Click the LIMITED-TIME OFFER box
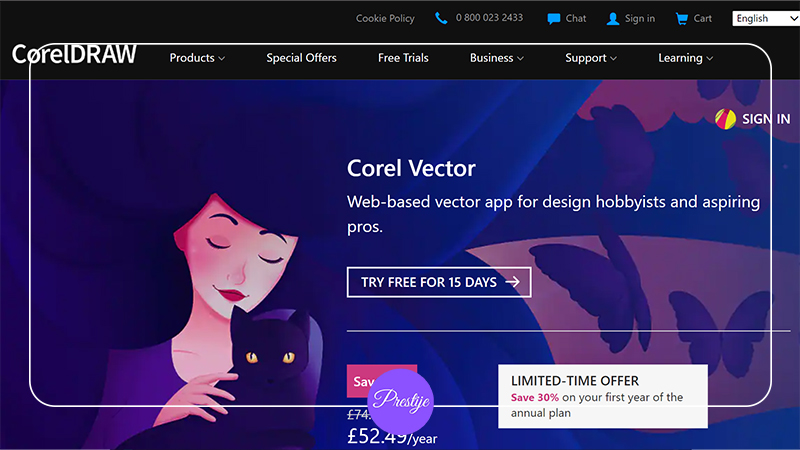 click(x=603, y=396)
